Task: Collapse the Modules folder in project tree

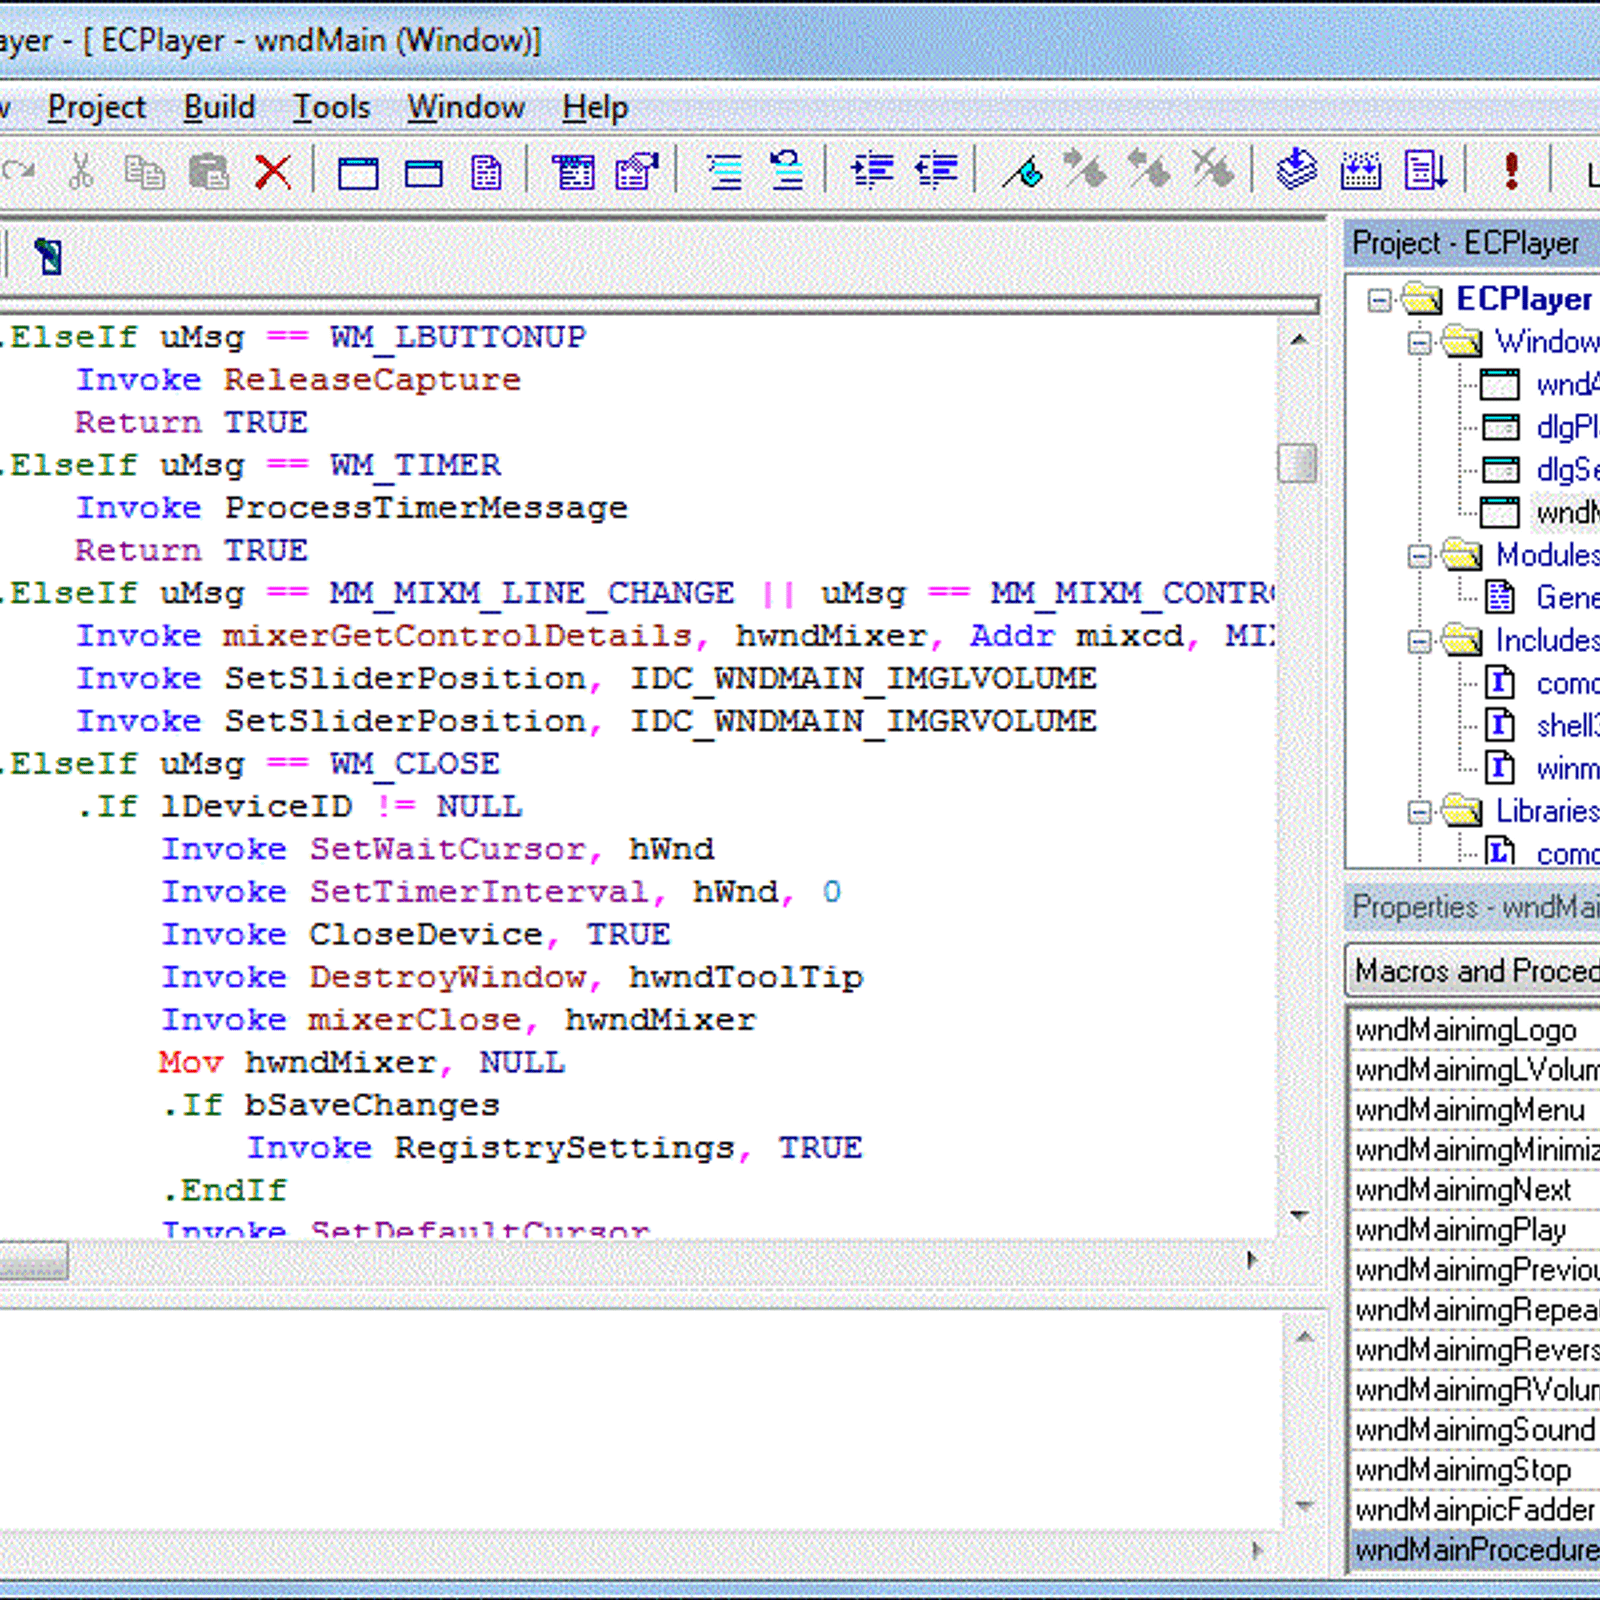Action: [x=1419, y=556]
